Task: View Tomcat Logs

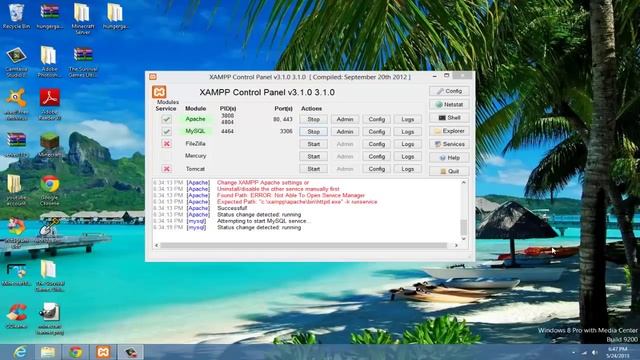Action: click(407, 169)
